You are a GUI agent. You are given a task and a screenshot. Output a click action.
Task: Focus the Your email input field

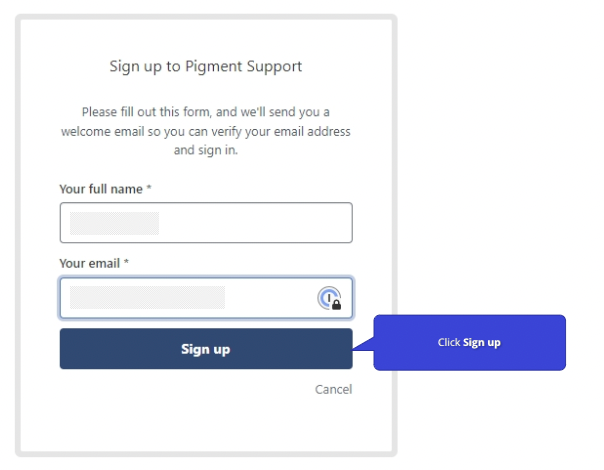click(206, 298)
